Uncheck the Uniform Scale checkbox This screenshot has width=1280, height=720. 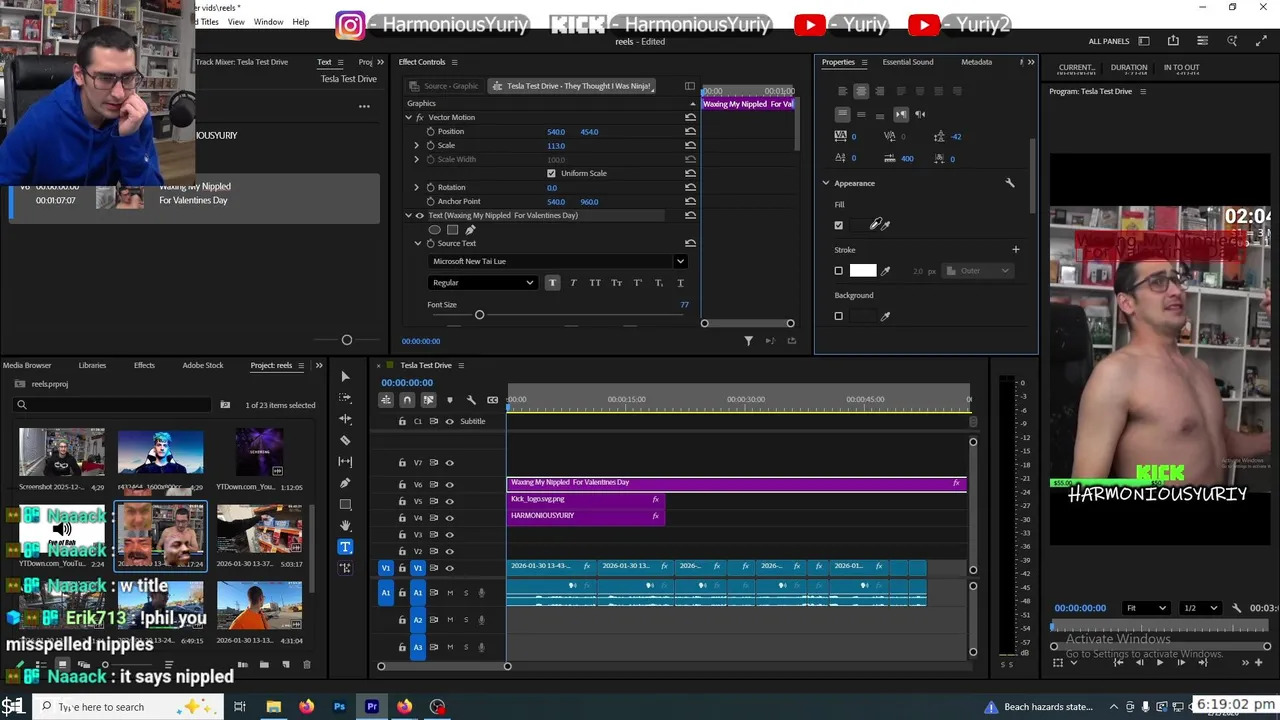pyautogui.click(x=551, y=174)
